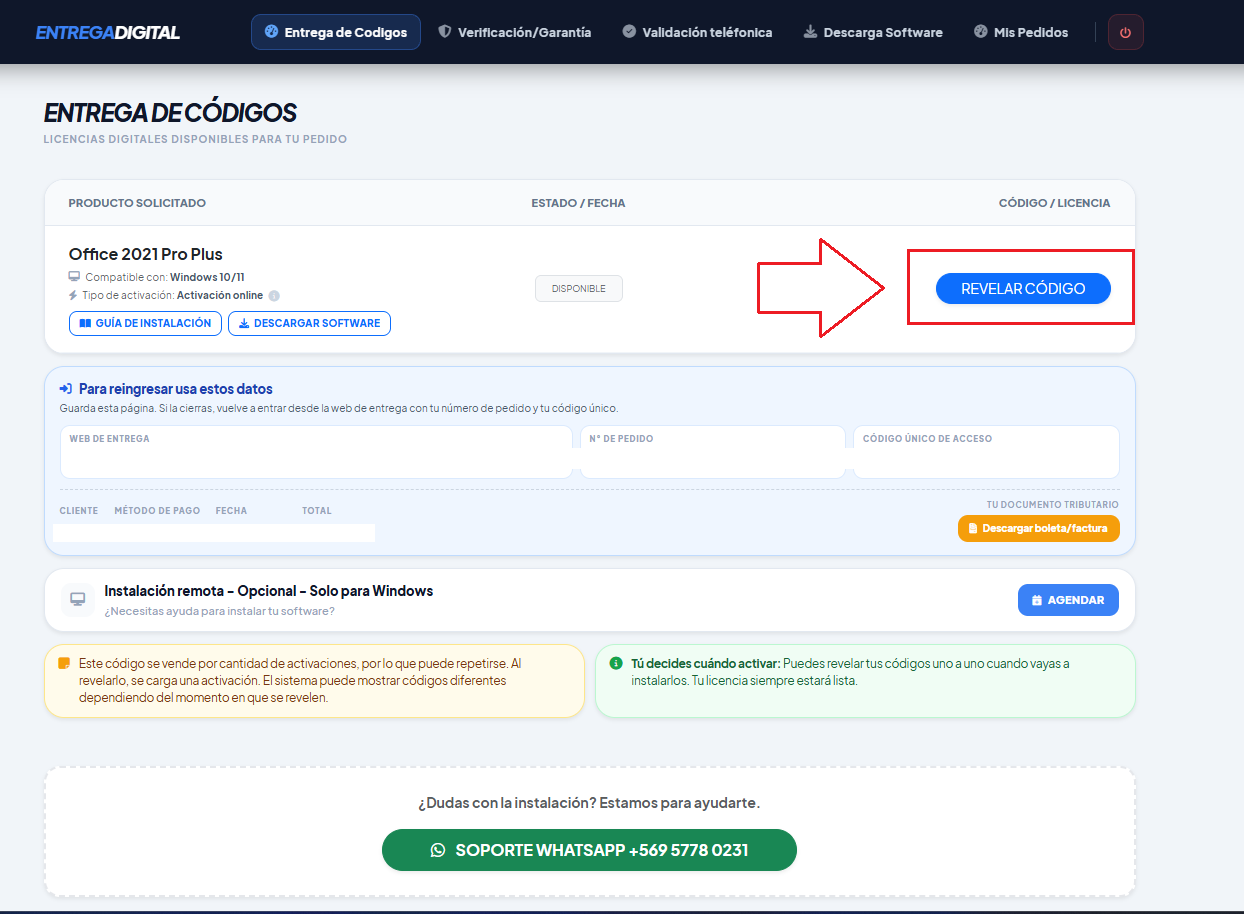Click the TOTAL label
1244x914 pixels.
[x=317, y=511]
